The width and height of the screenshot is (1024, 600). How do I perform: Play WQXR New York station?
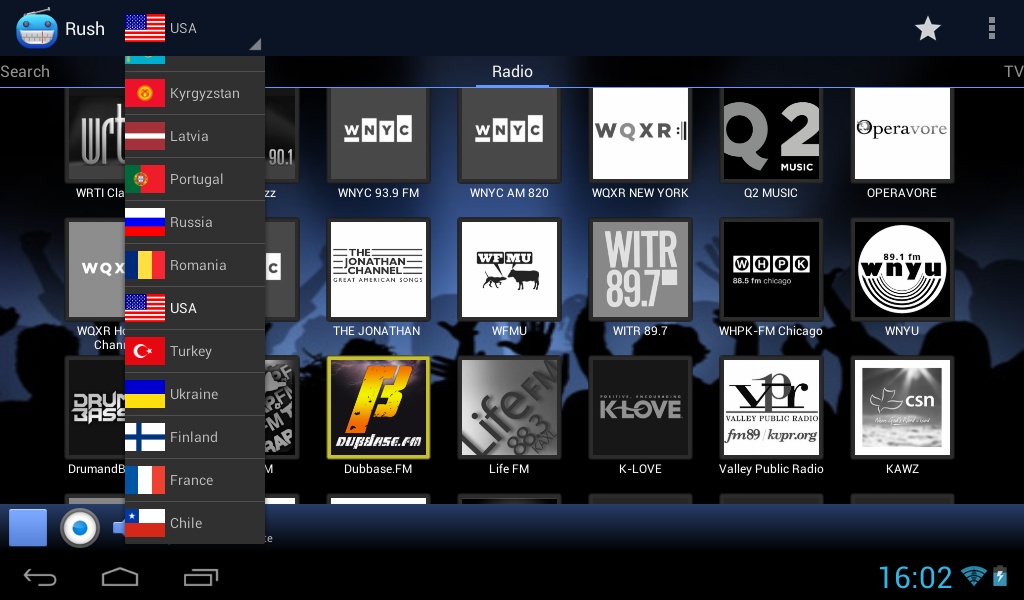tap(640, 144)
